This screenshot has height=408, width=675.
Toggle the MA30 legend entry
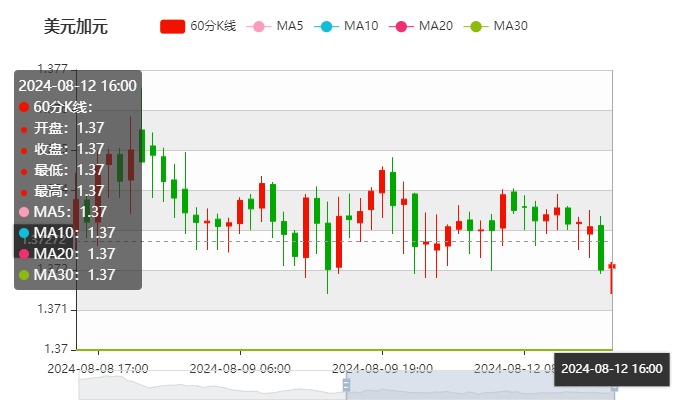495,26
